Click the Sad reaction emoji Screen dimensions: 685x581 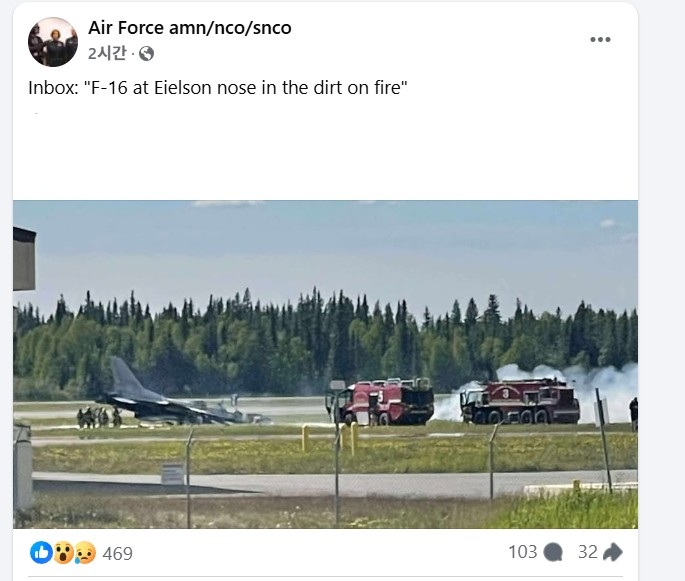85,553
